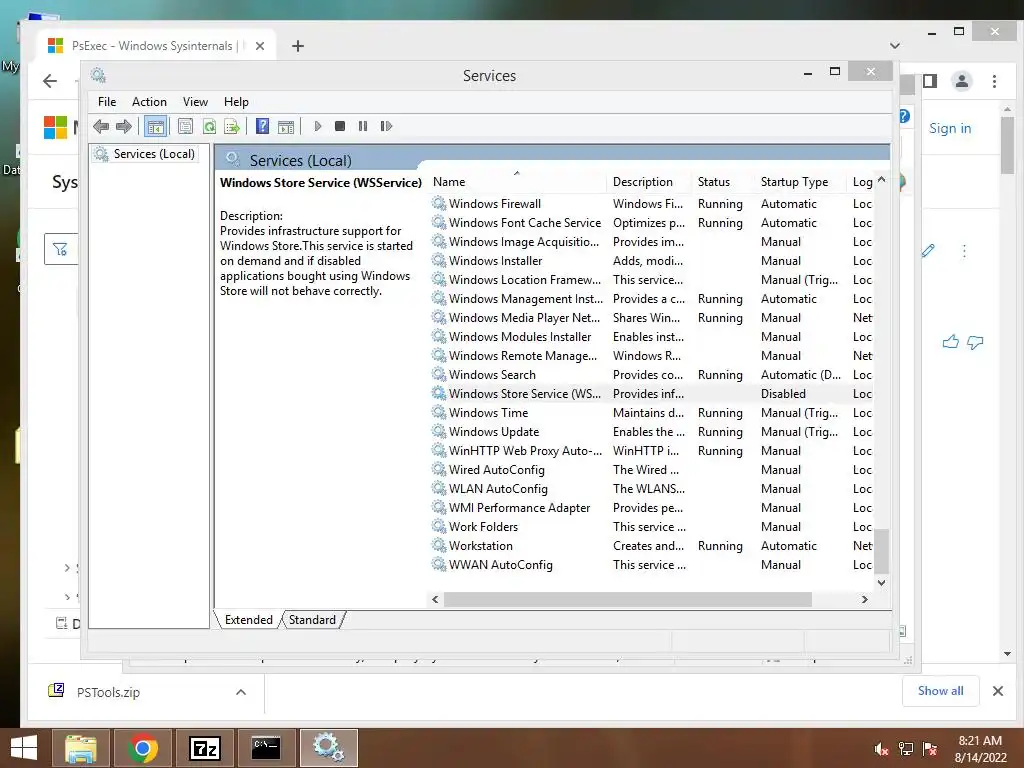Open the Action menu in Services
The width and height of the screenshot is (1024, 768).
point(149,102)
